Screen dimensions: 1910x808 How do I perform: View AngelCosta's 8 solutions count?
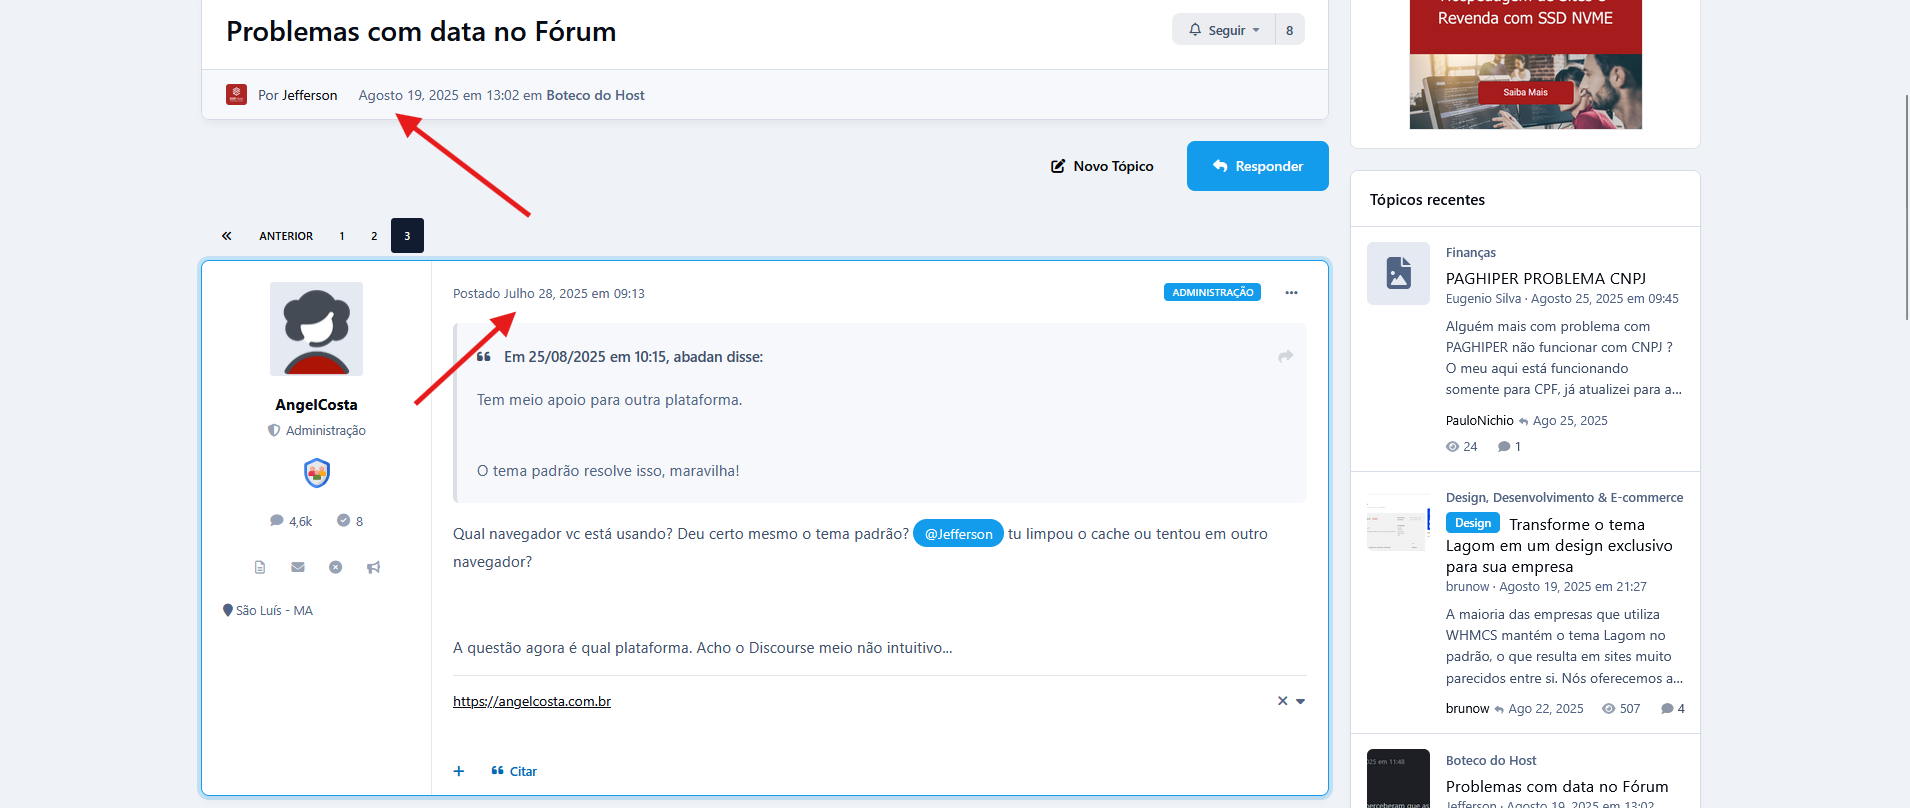(x=350, y=521)
